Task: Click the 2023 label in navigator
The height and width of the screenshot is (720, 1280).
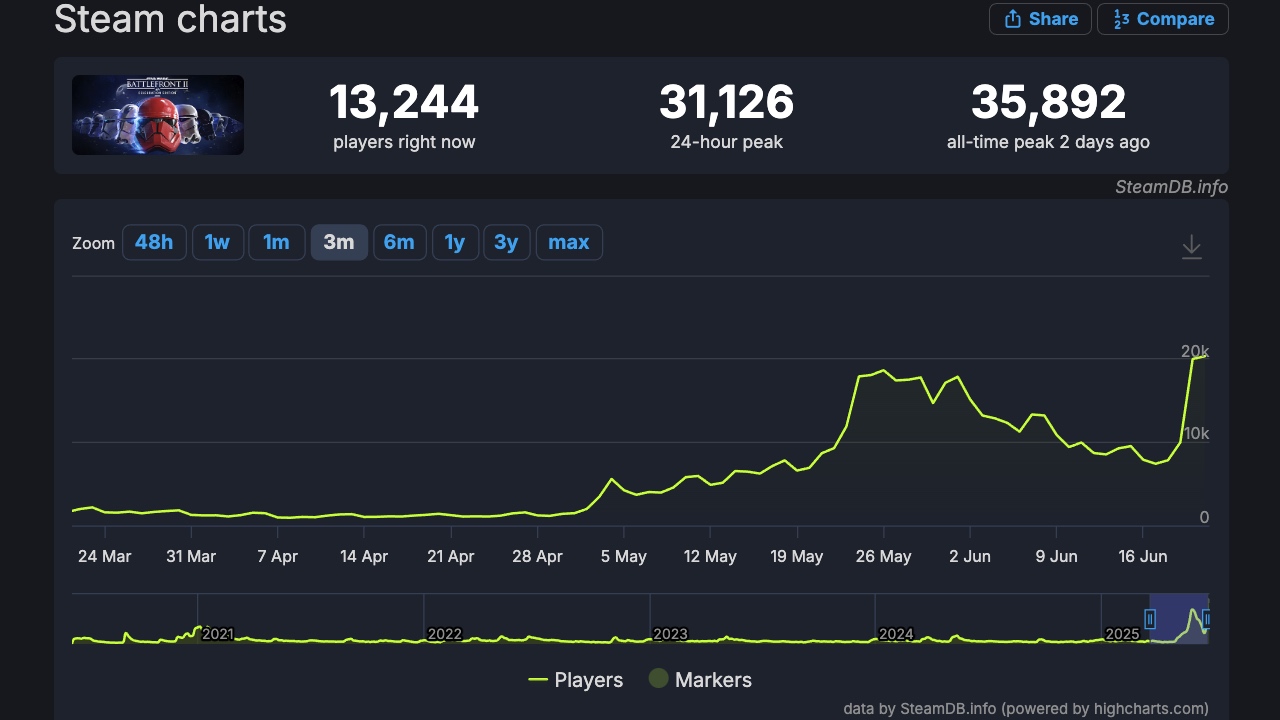Action: (670, 634)
